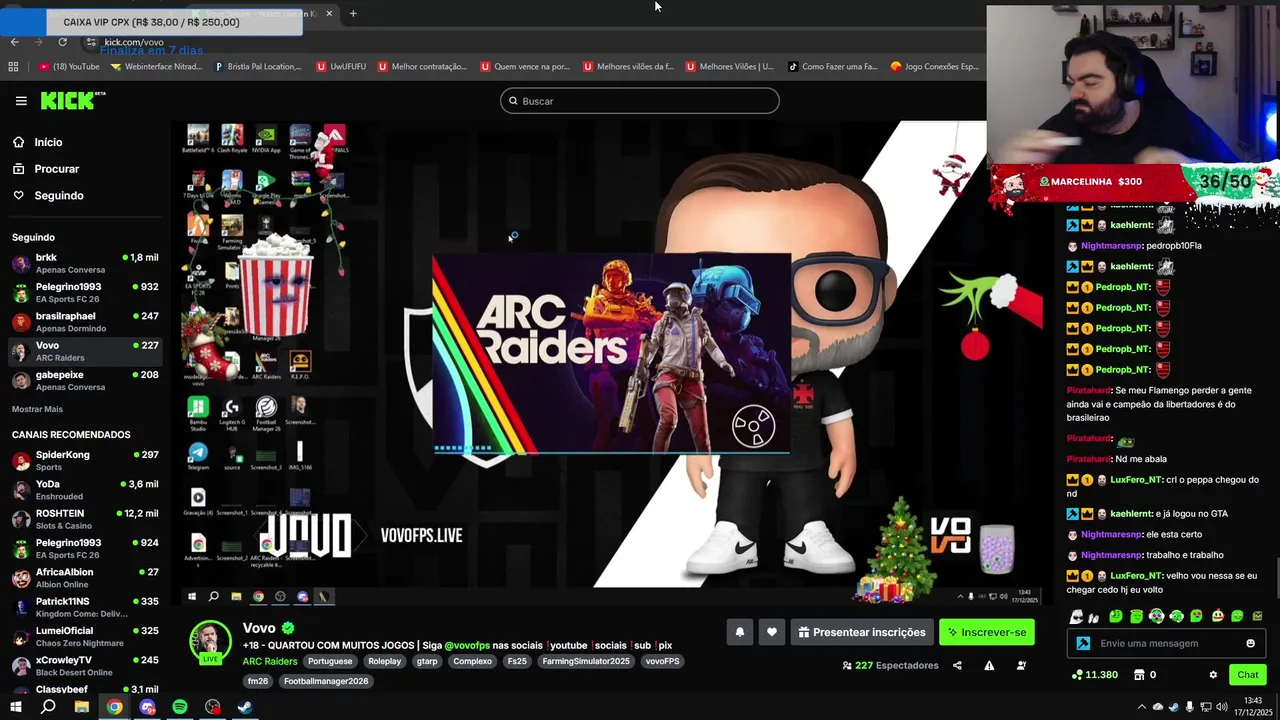This screenshot has width=1280, height=720.
Task: Open brkk channel in Seguindo list
Action: point(85,263)
